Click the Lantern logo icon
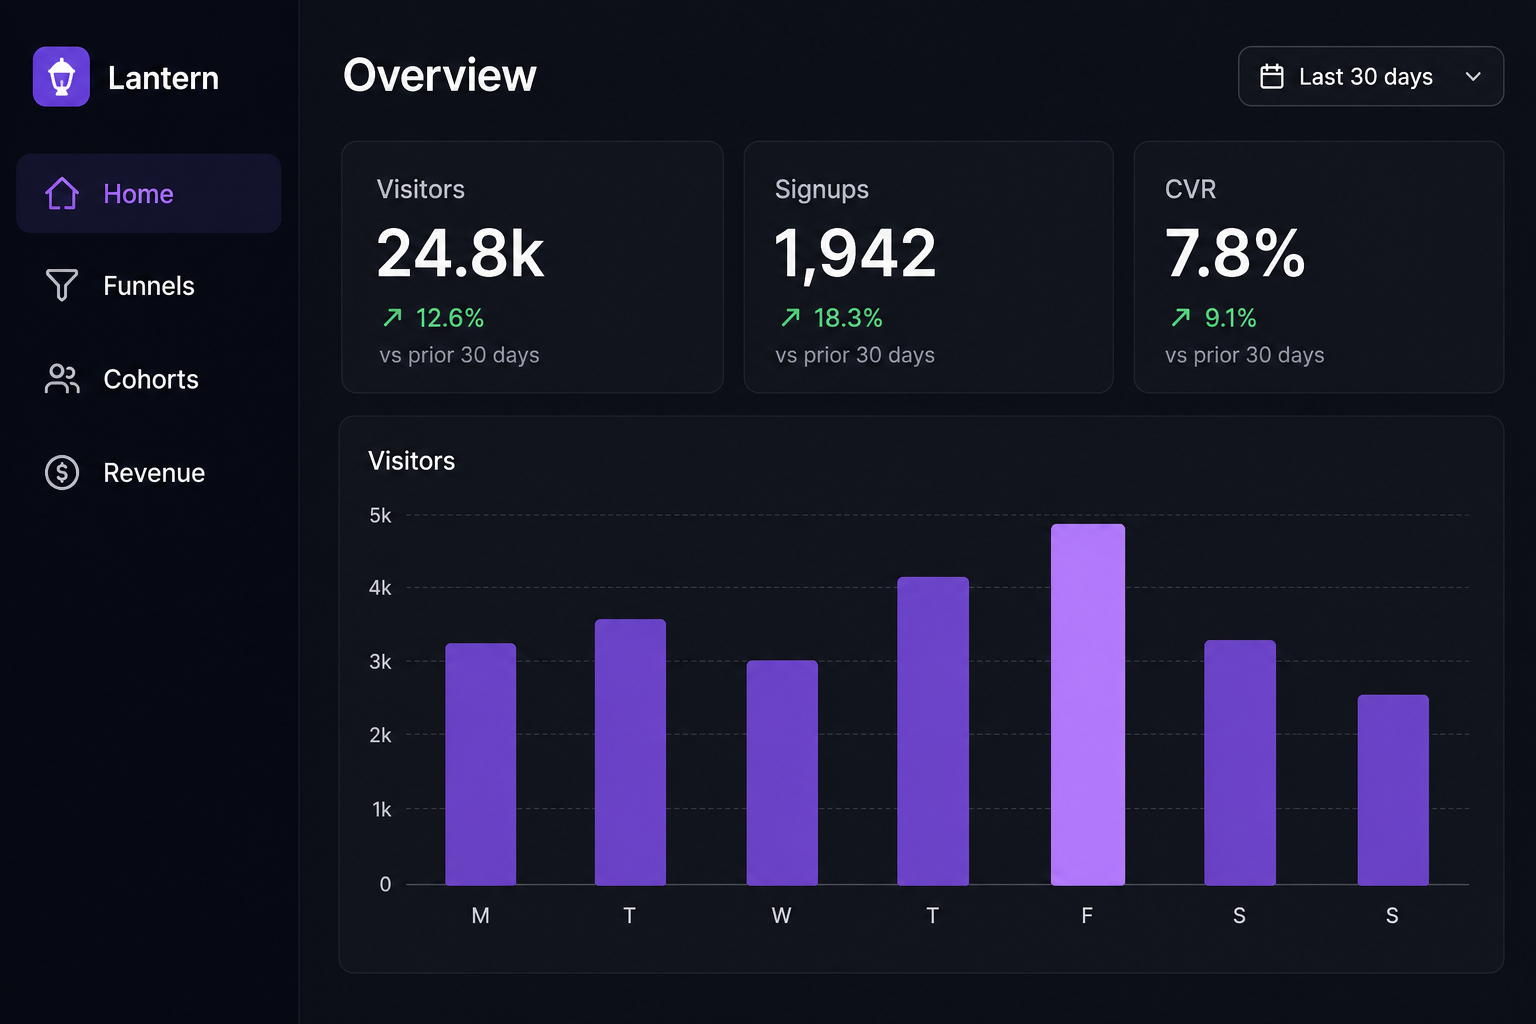Image resolution: width=1536 pixels, height=1024 pixels. pos(61,77)
